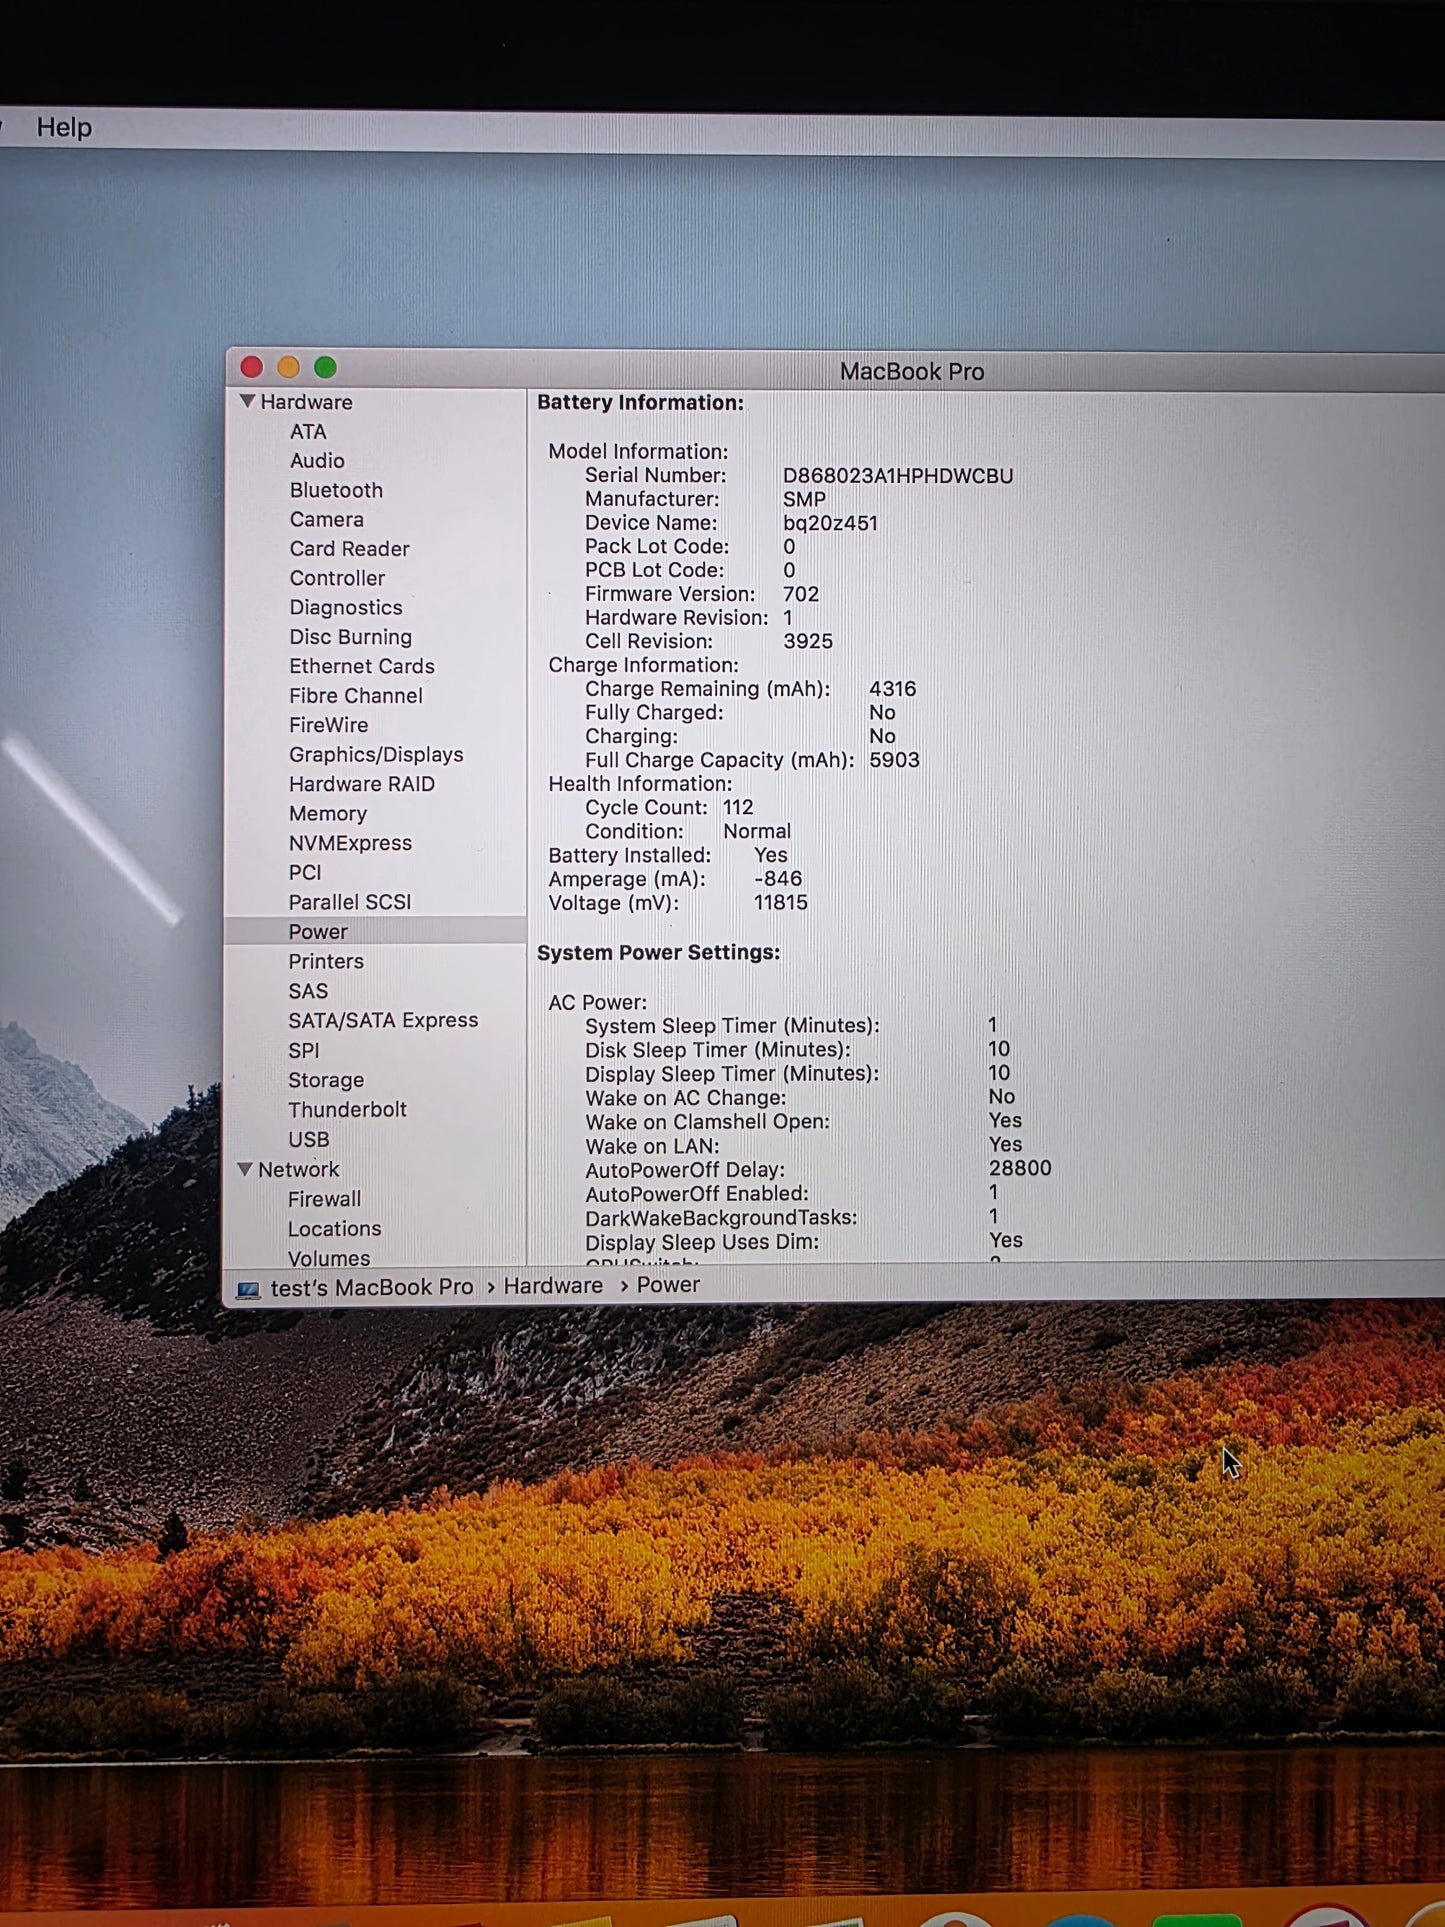Select Bluetooth in the sidebar
1445x1927 pixels.
click(336, 490)
